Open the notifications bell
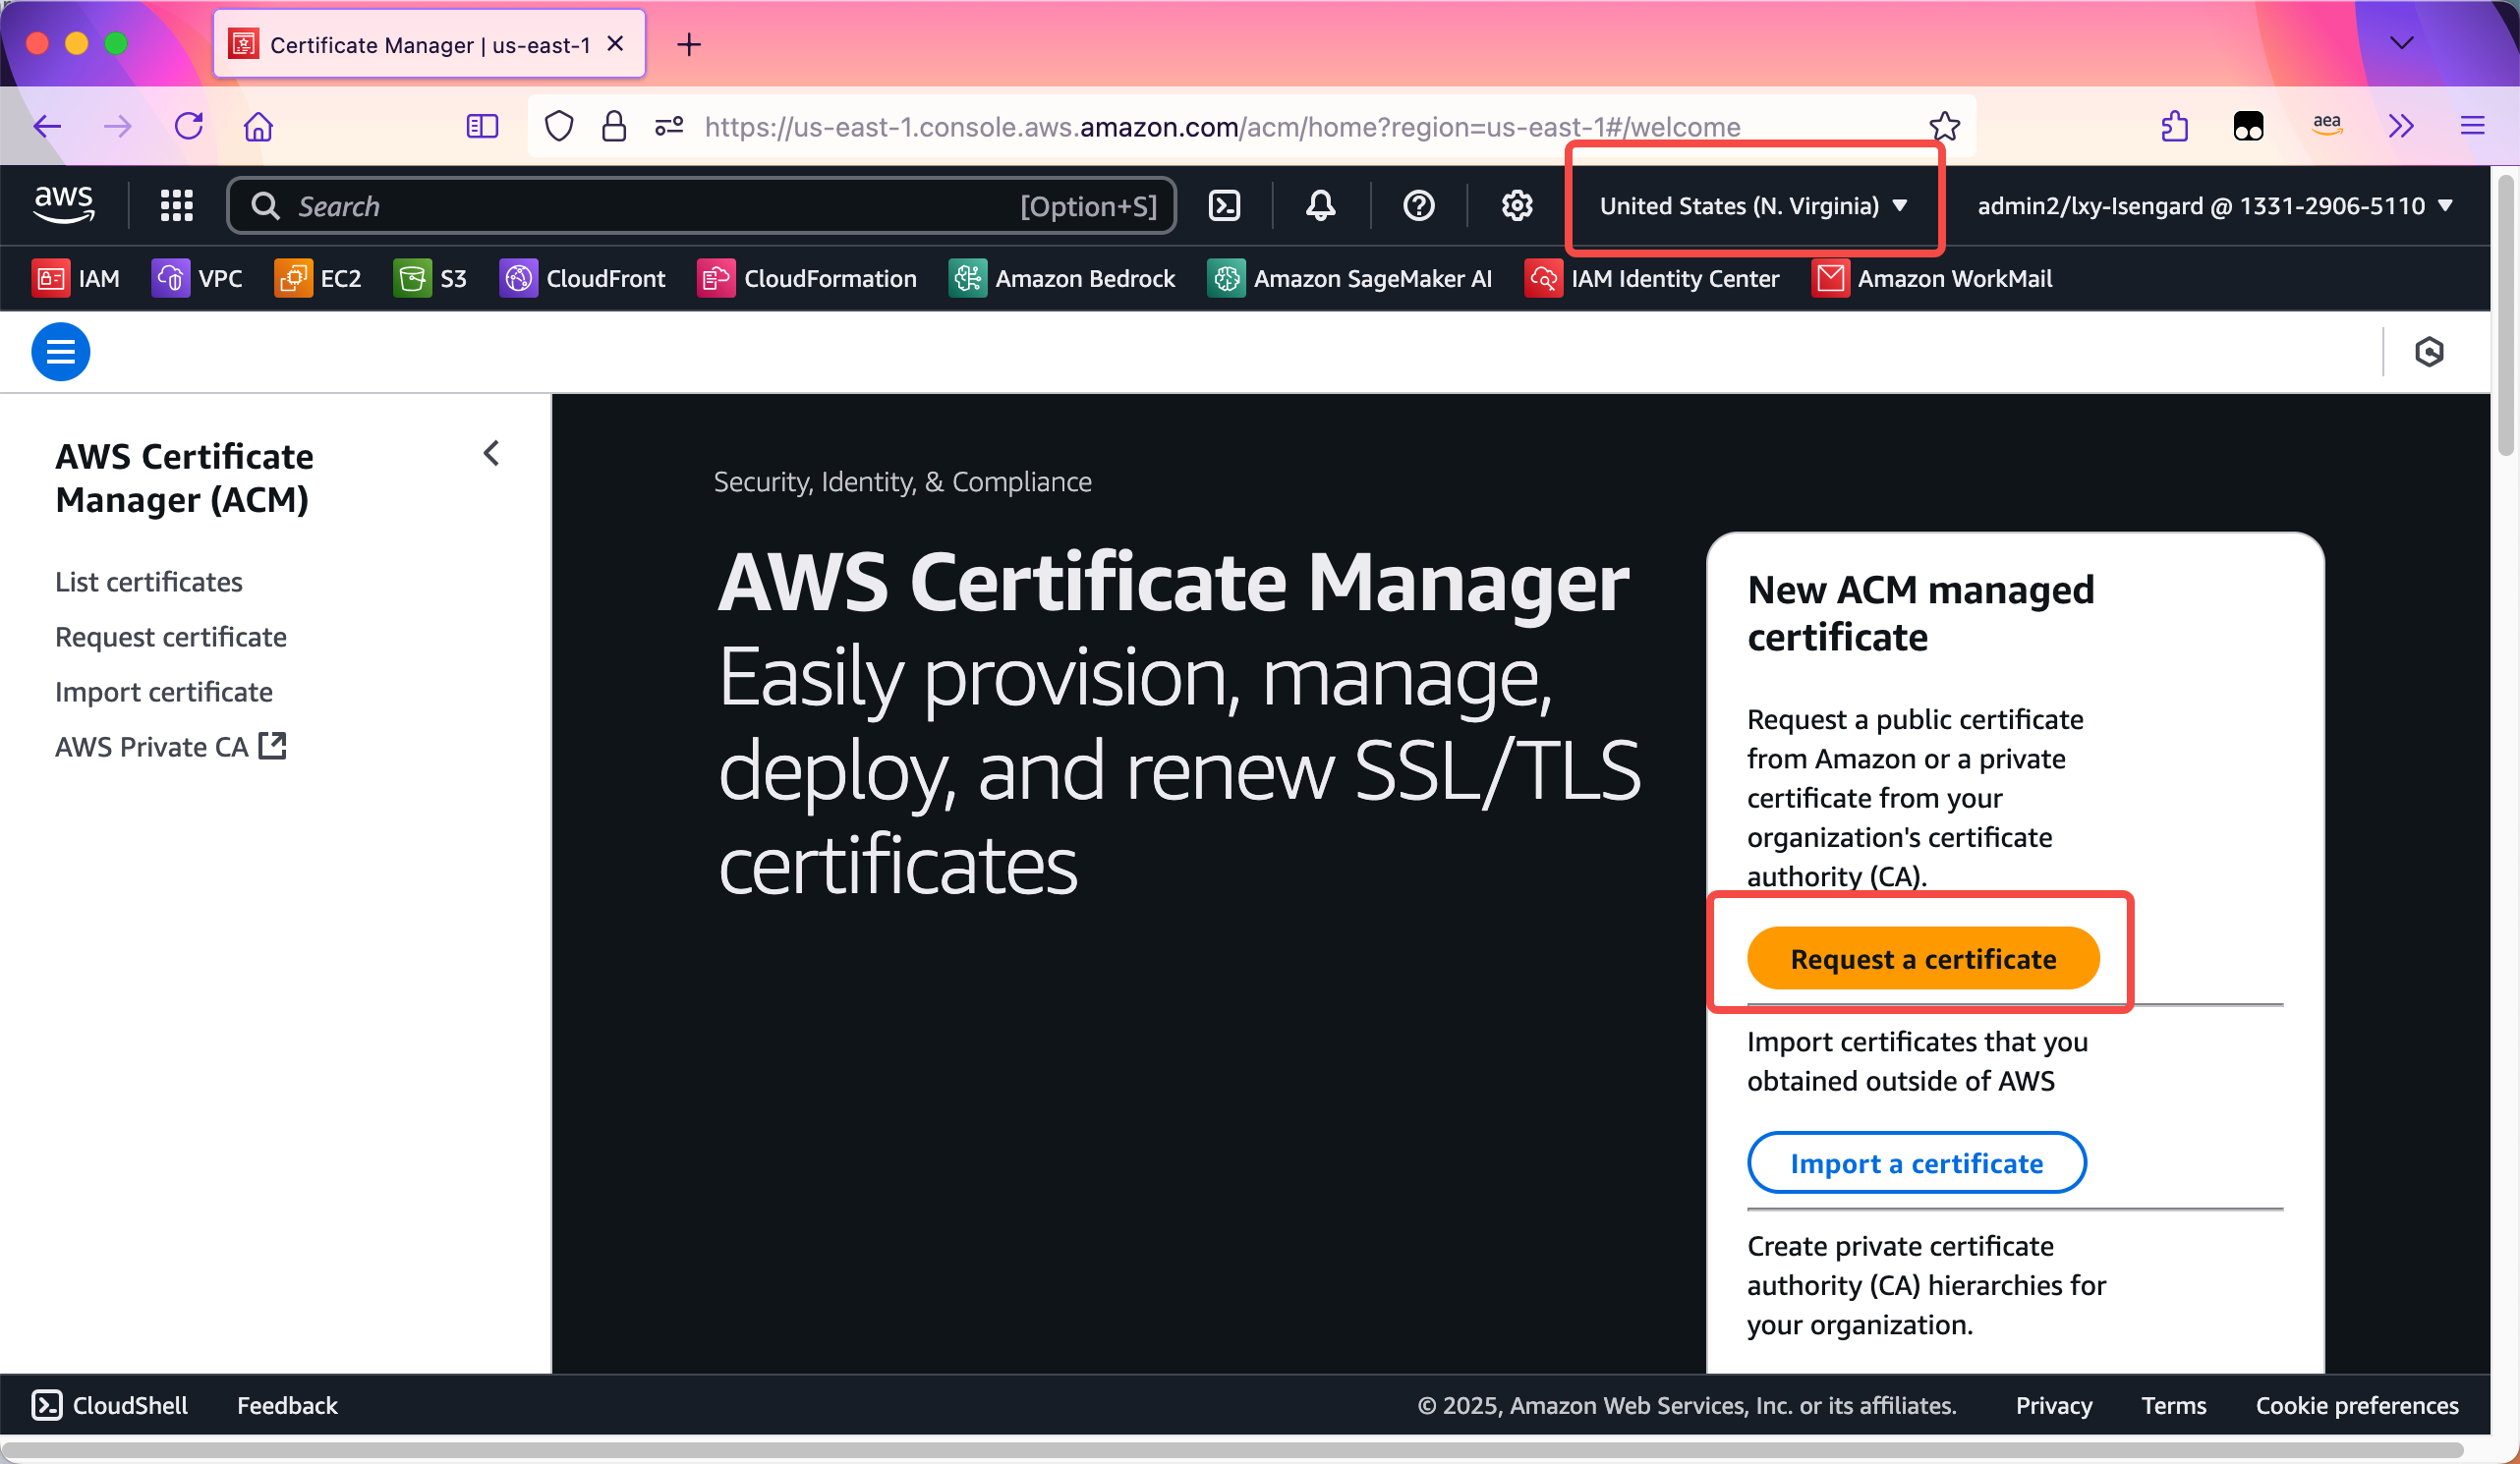Screen dimensions: 2520x1464 (x=1320, y=206)
